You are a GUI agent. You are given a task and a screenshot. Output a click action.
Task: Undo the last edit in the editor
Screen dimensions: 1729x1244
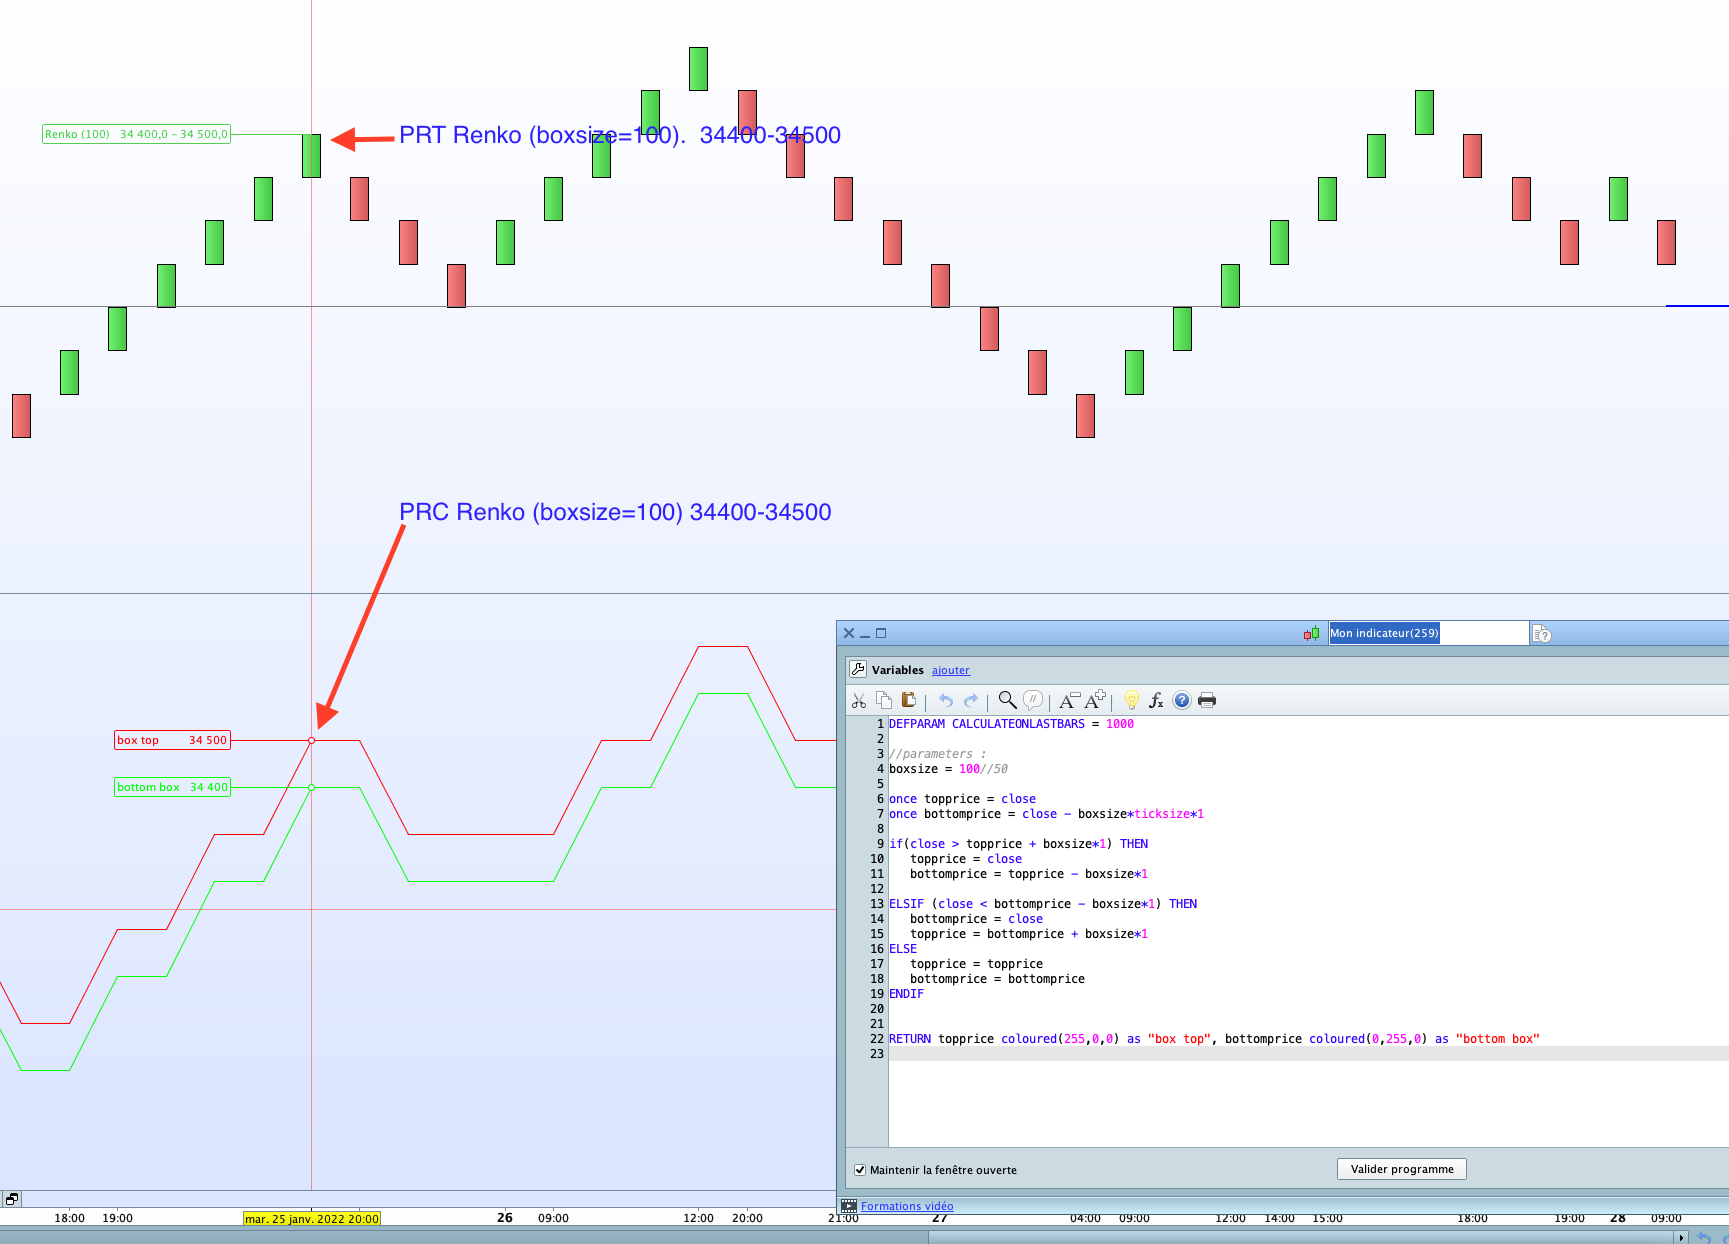pos(945,700)
